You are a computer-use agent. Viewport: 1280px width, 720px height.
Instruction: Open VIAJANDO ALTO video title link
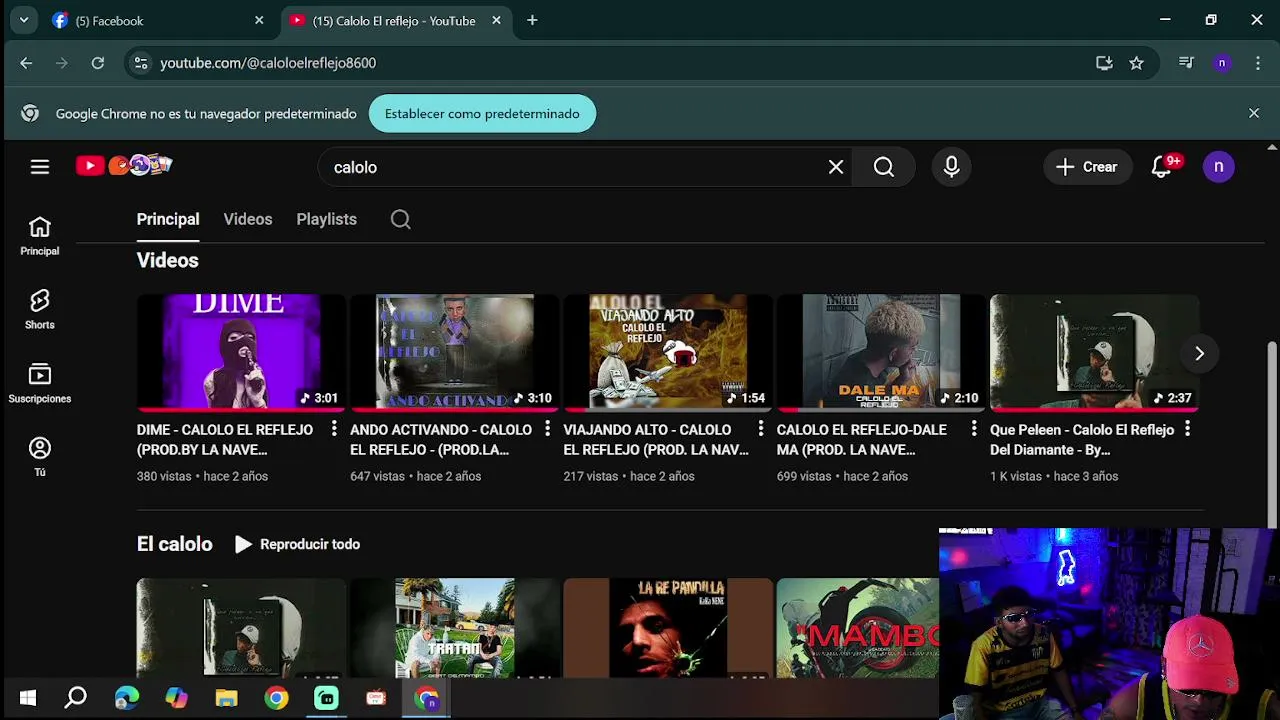click(x=656, y=440)
